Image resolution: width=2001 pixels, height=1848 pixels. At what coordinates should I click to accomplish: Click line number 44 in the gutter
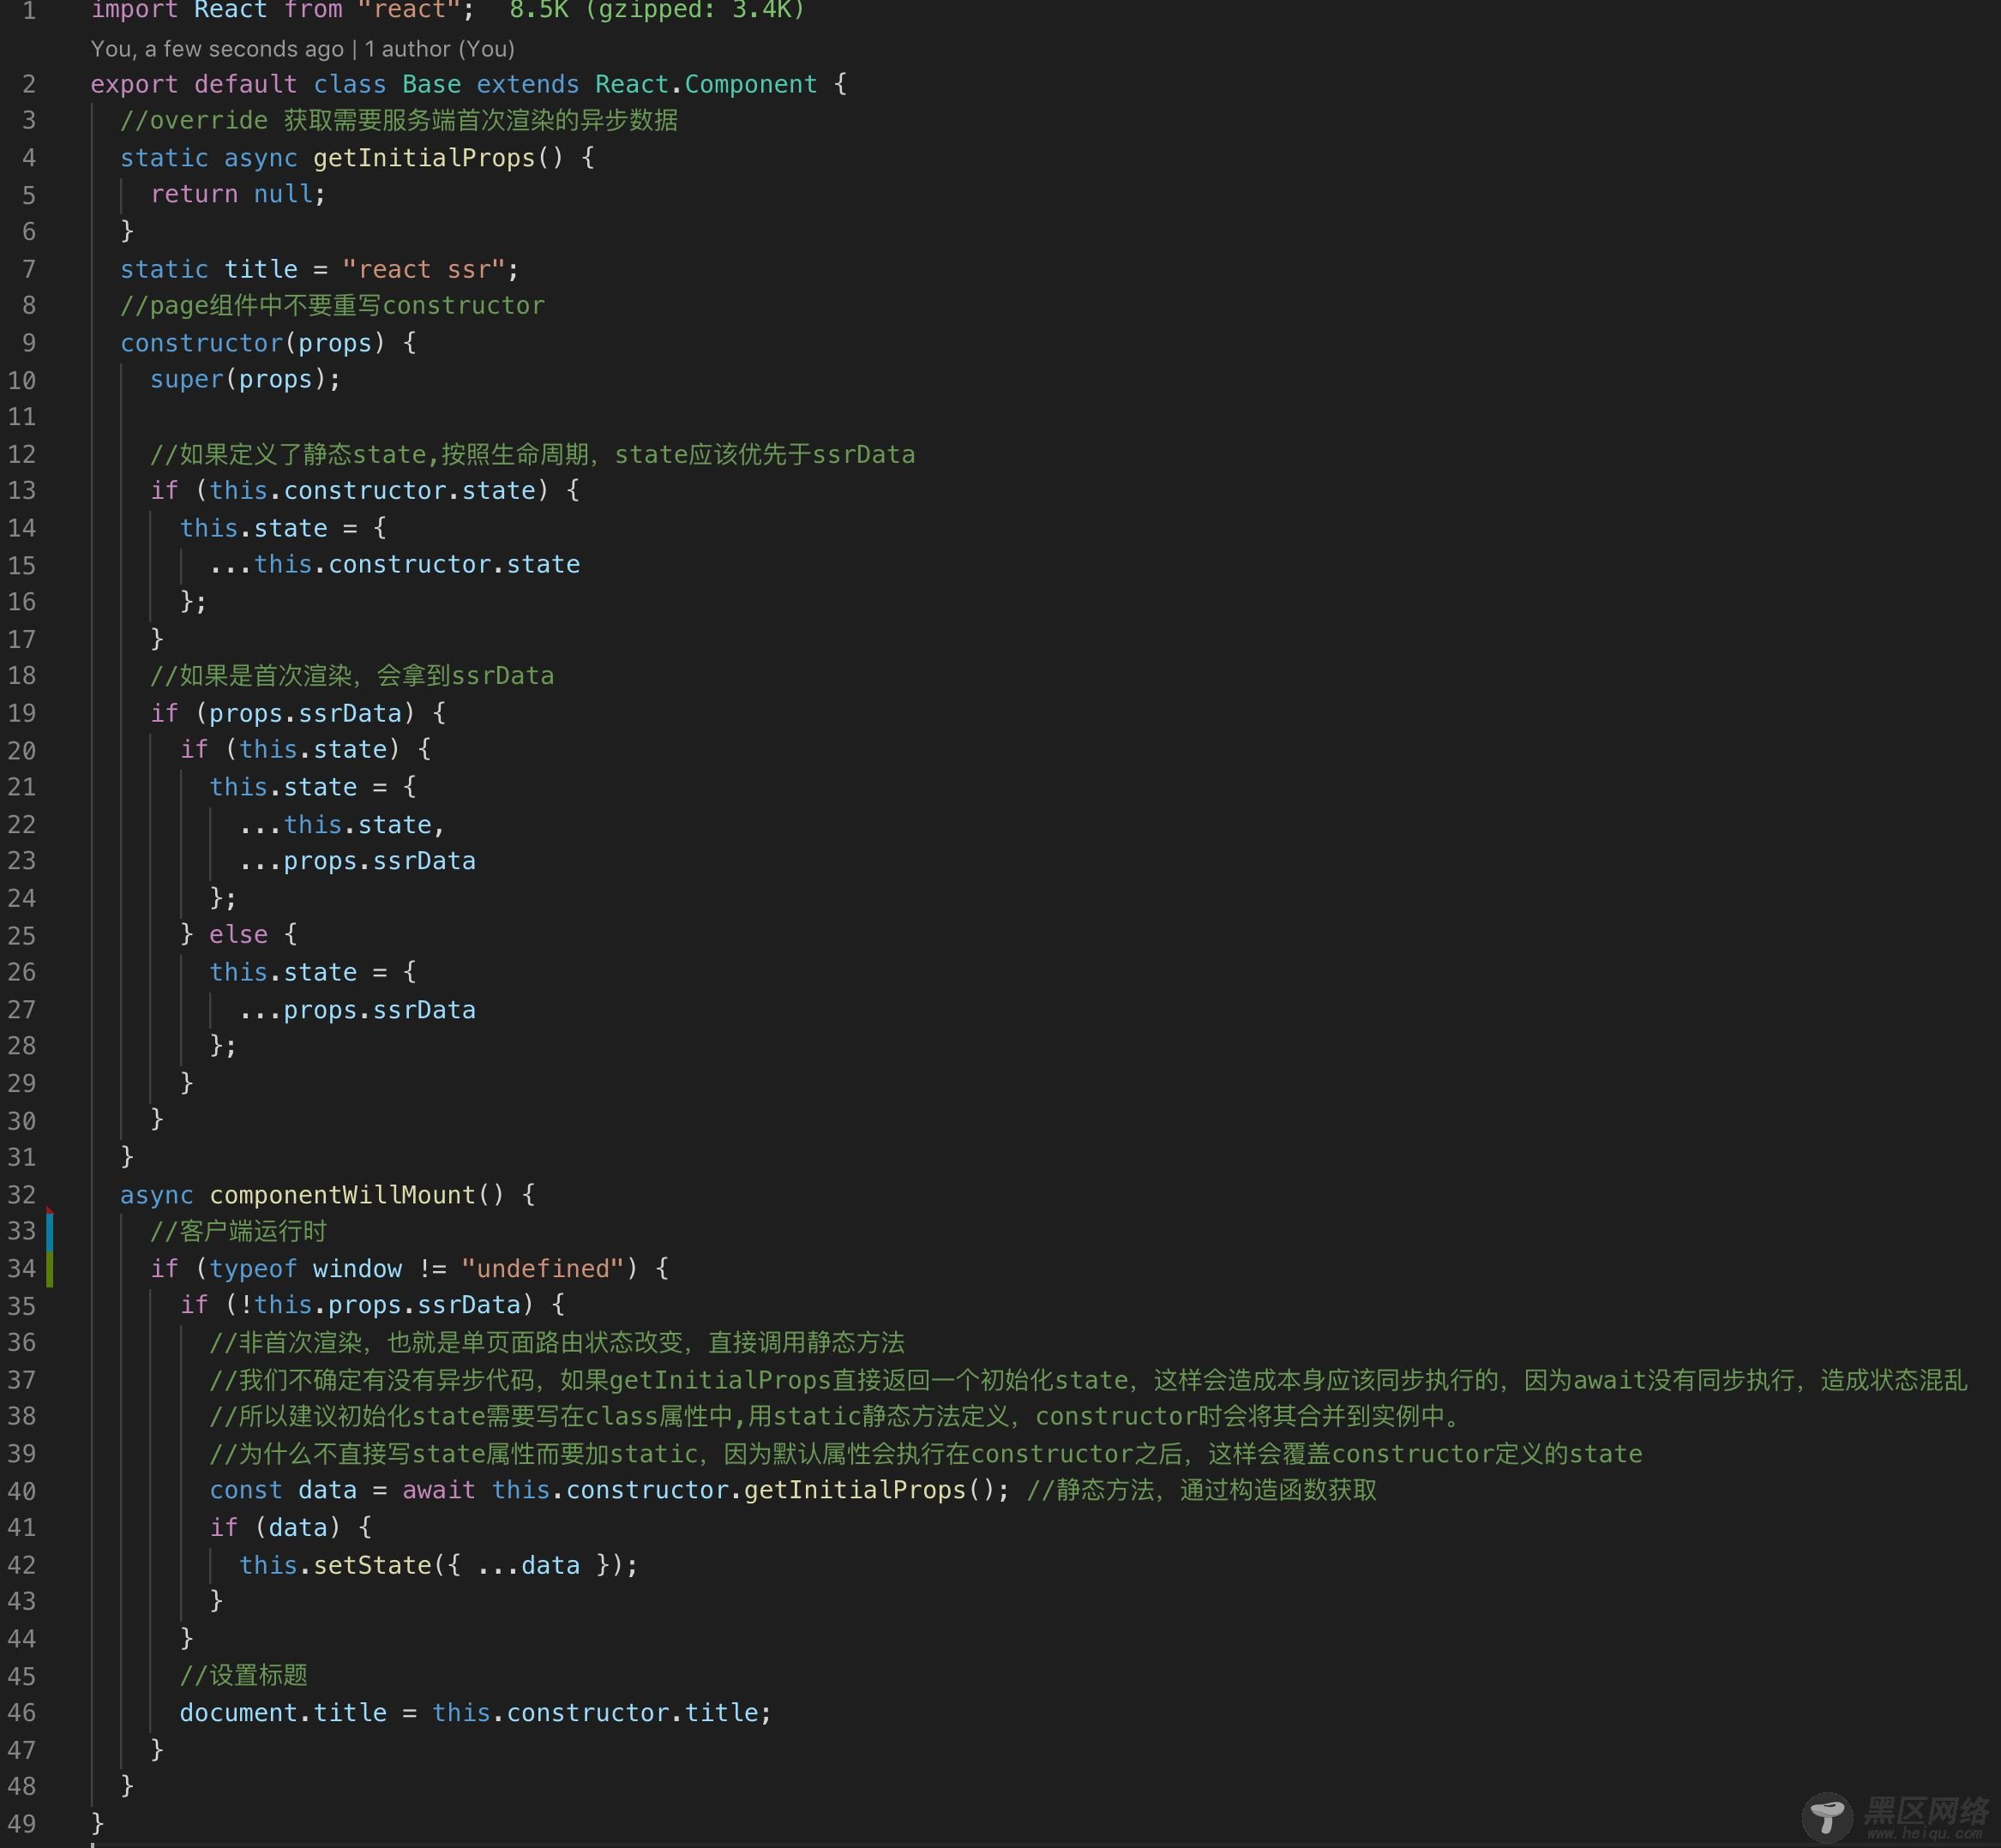tap(22, 1639)
